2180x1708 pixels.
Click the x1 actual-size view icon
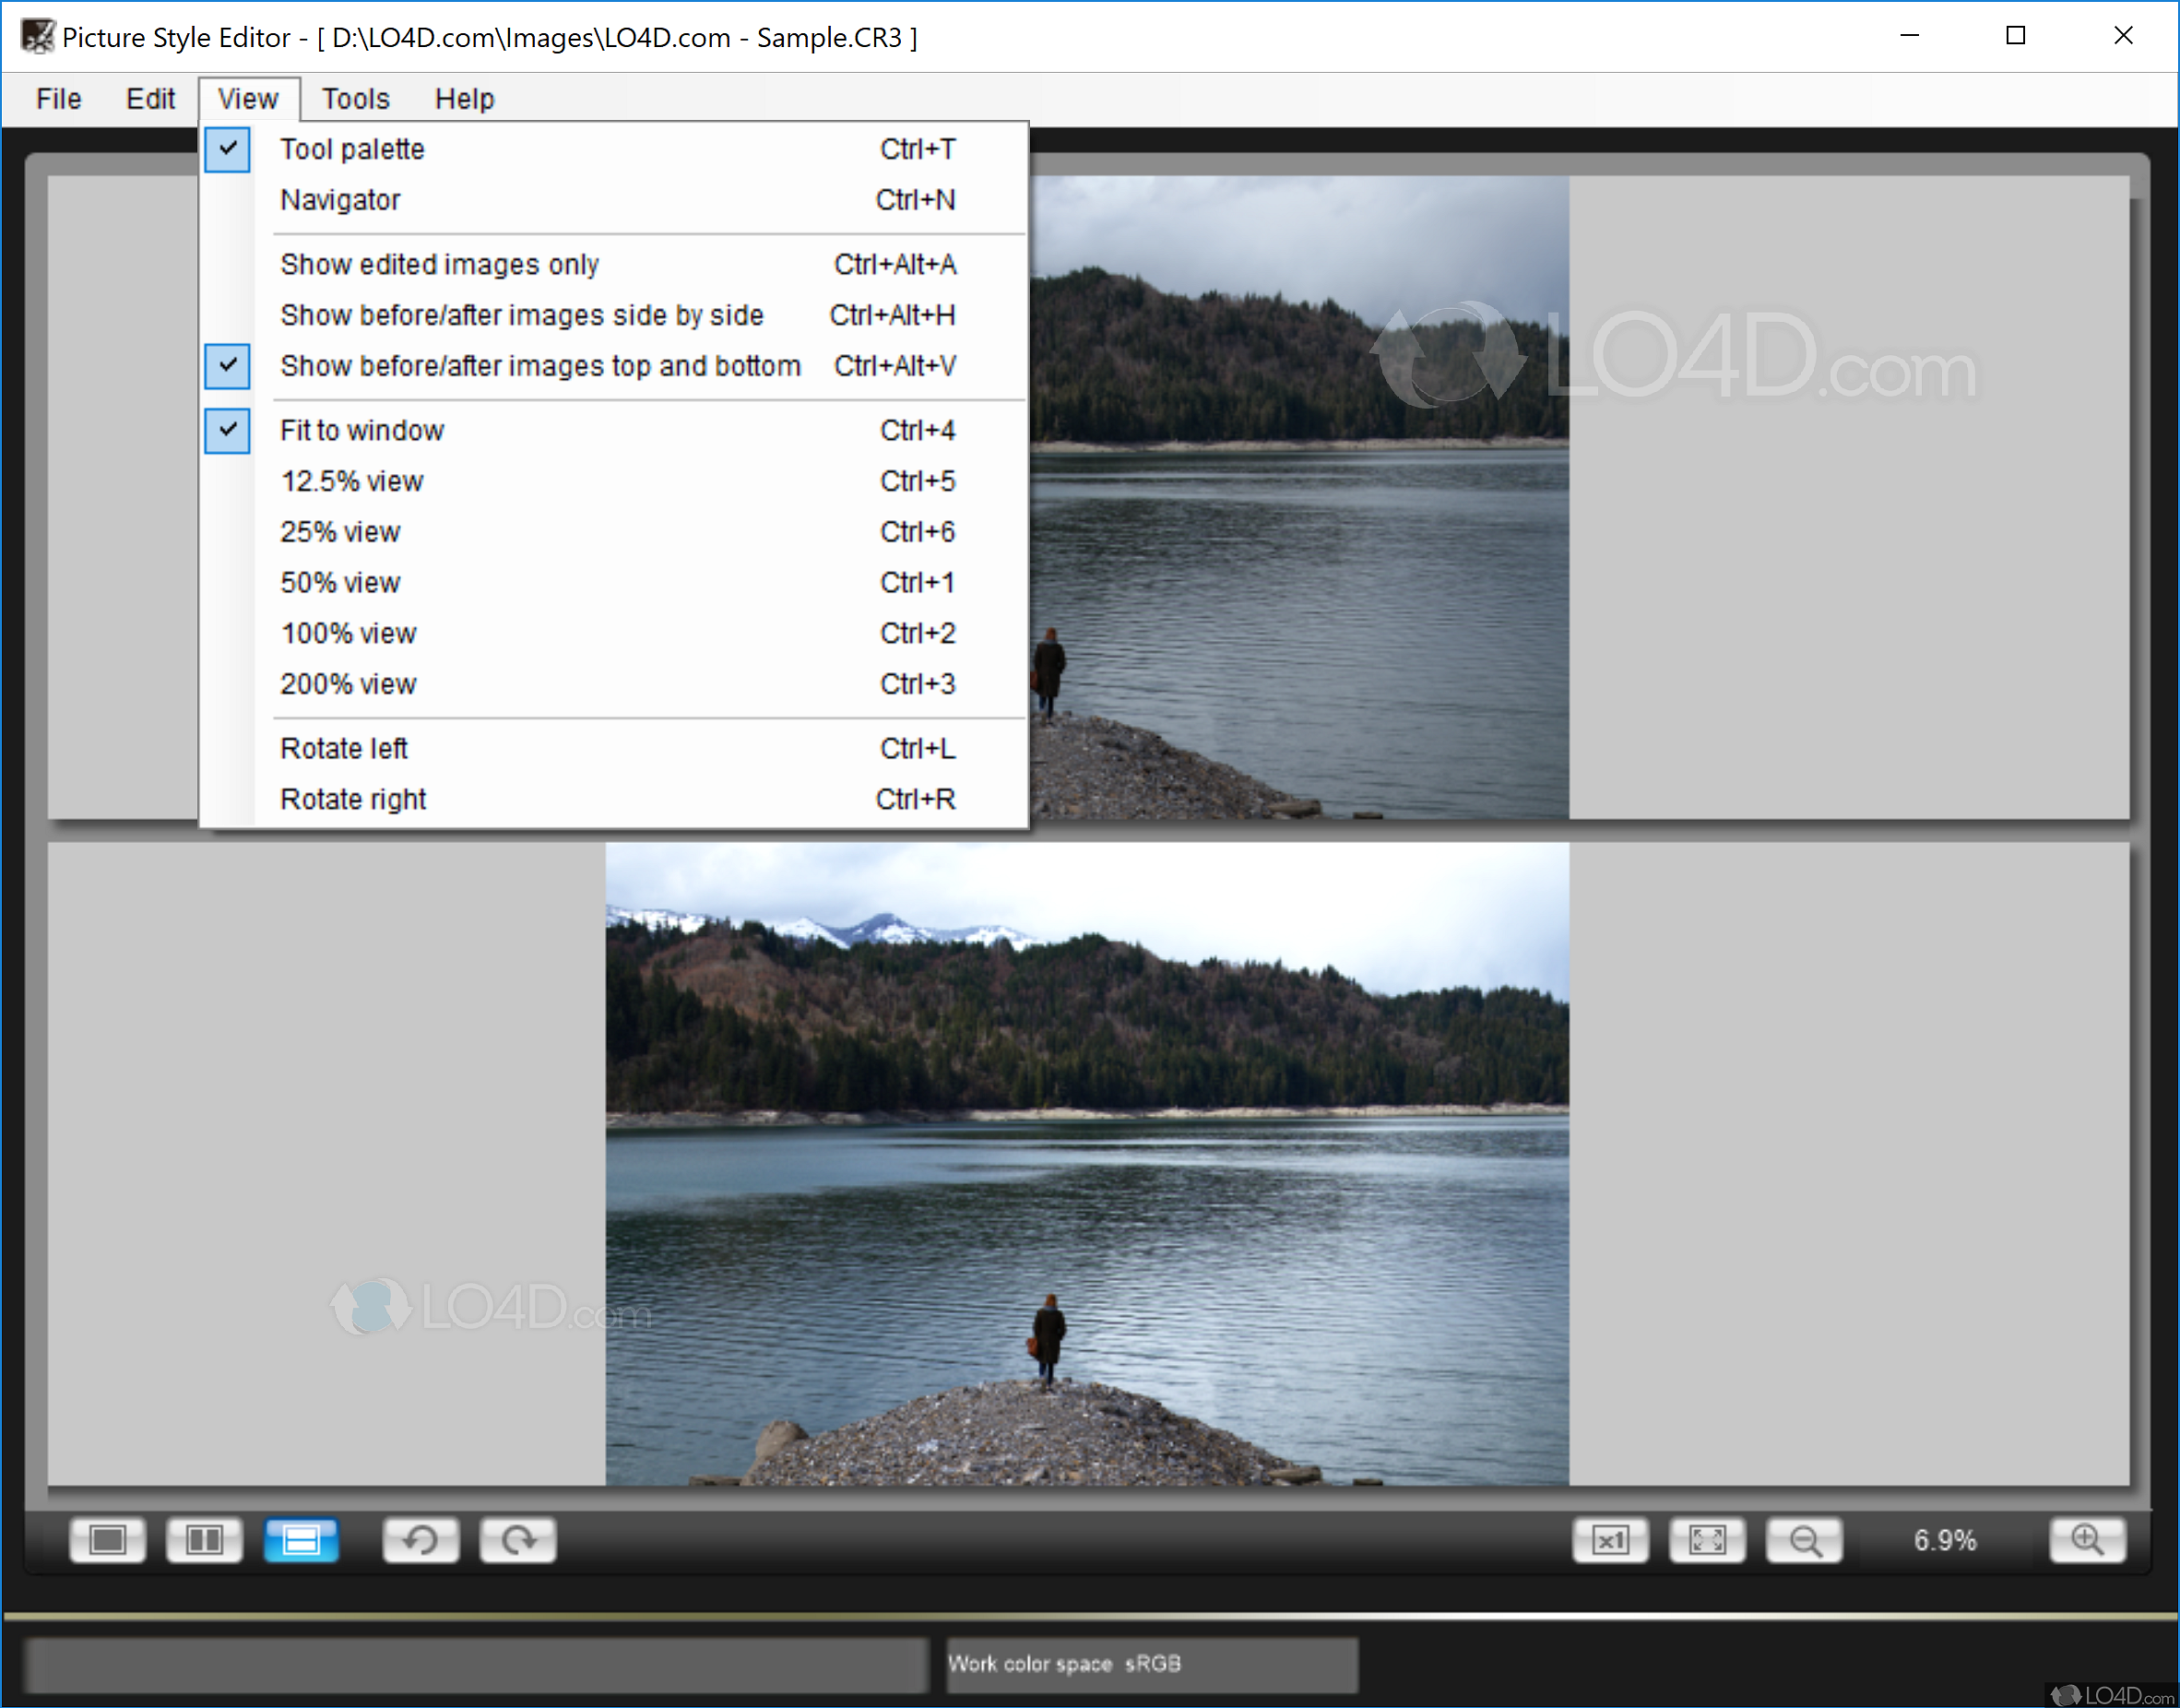coord(1612,1540)
